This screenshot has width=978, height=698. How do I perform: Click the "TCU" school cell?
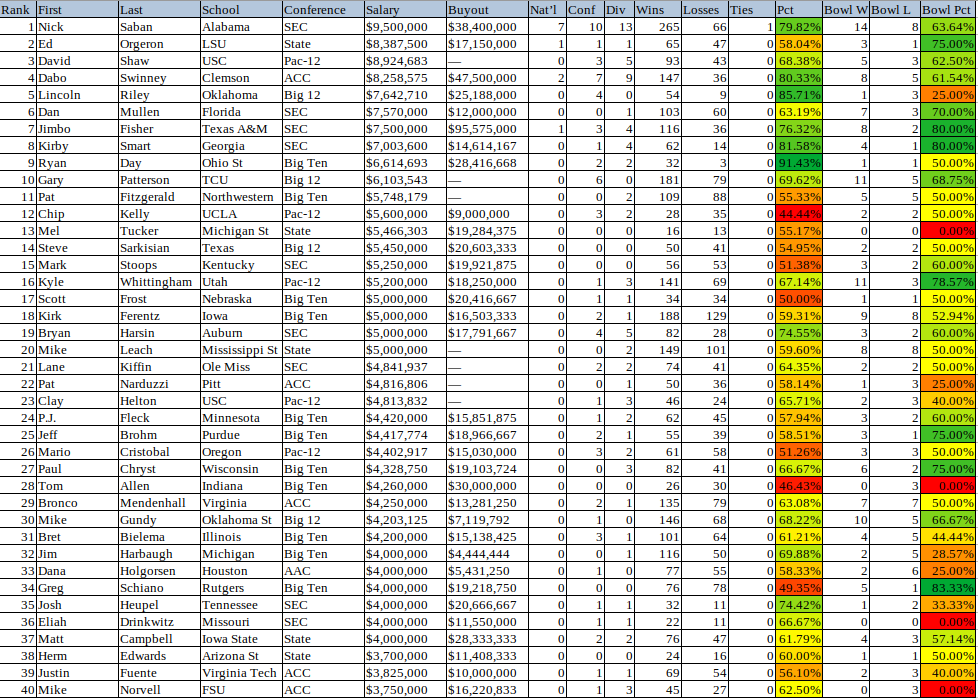pyautogui.click(x=241, y=180)
